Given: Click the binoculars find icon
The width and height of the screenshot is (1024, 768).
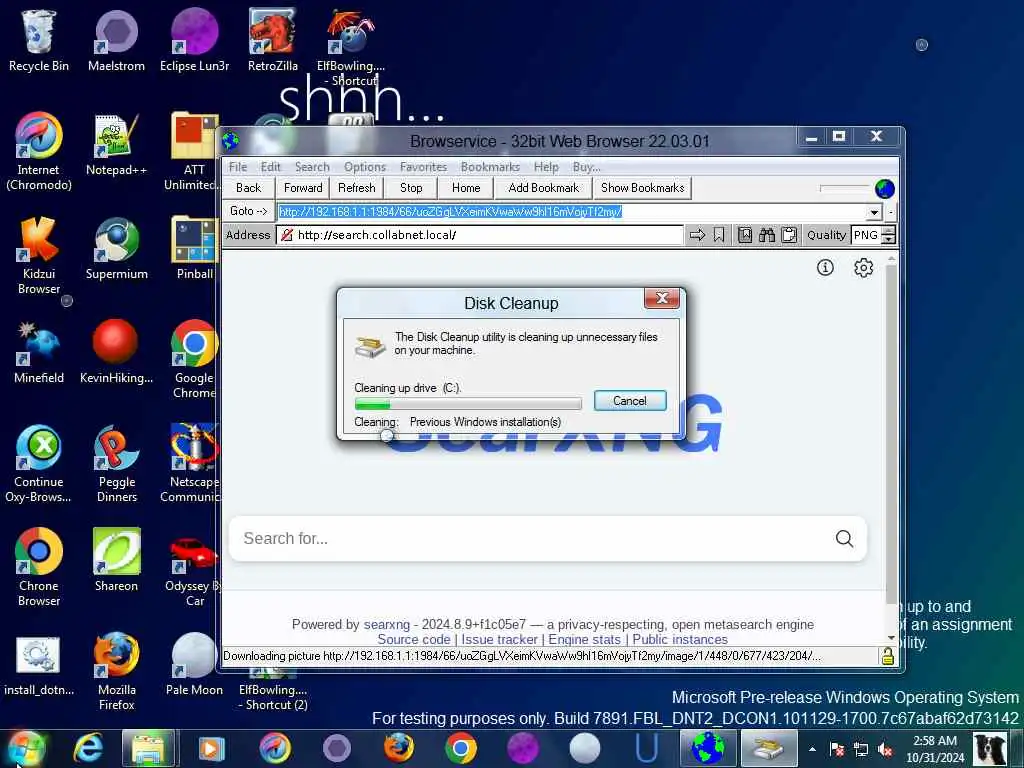Looking at the screenshot, I should (767, 235).
